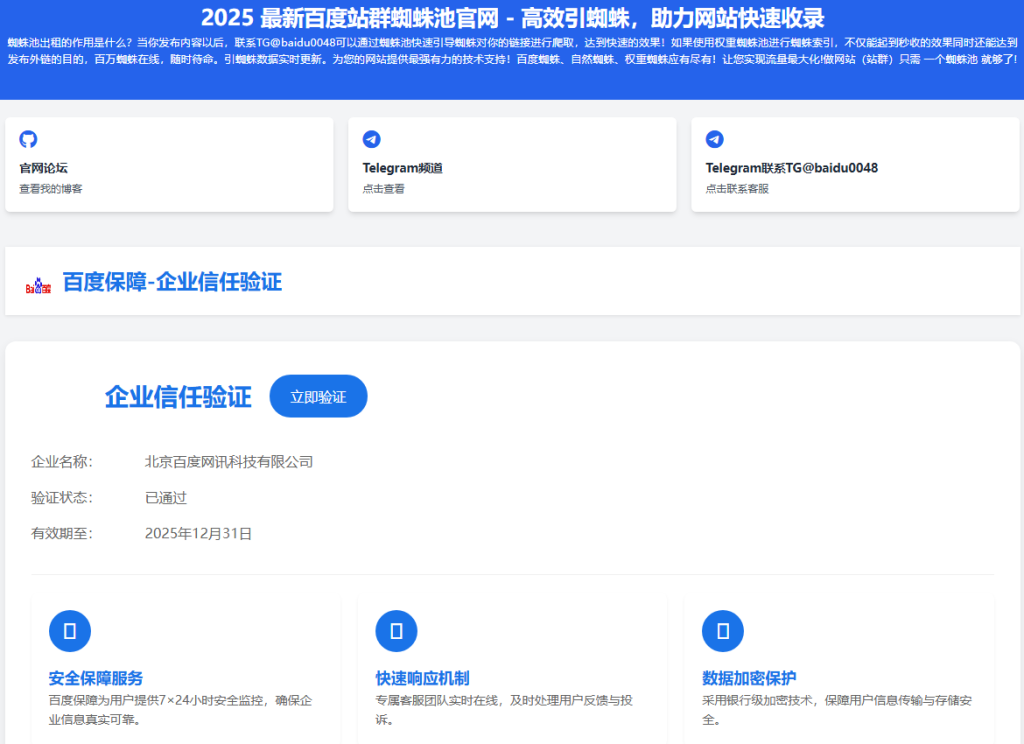The image size is (1024, 744).
Task: Click the 有效期至: label
Action: pos(62,534)
